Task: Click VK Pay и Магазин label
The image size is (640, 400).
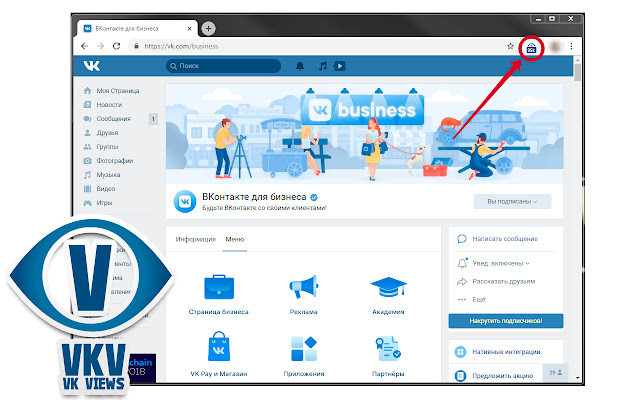Action: point(219,374)
